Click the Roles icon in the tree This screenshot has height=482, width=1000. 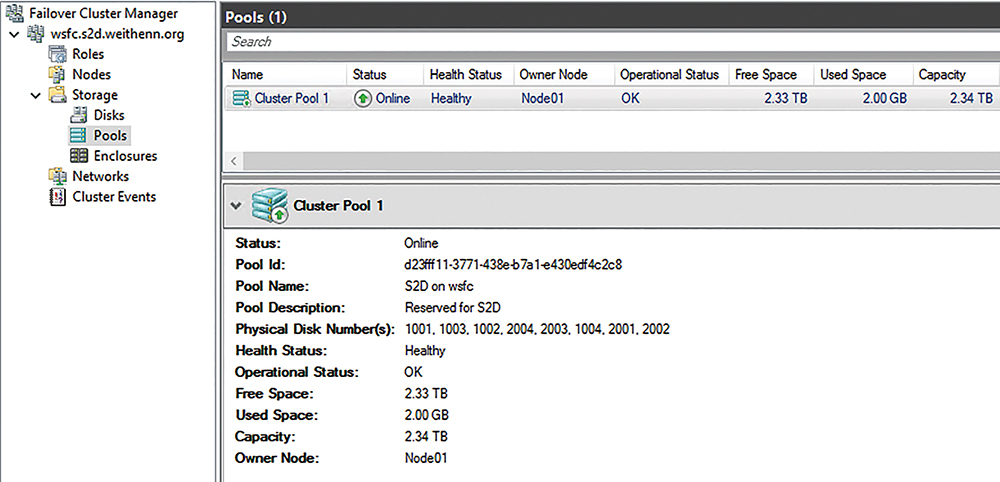57,55
